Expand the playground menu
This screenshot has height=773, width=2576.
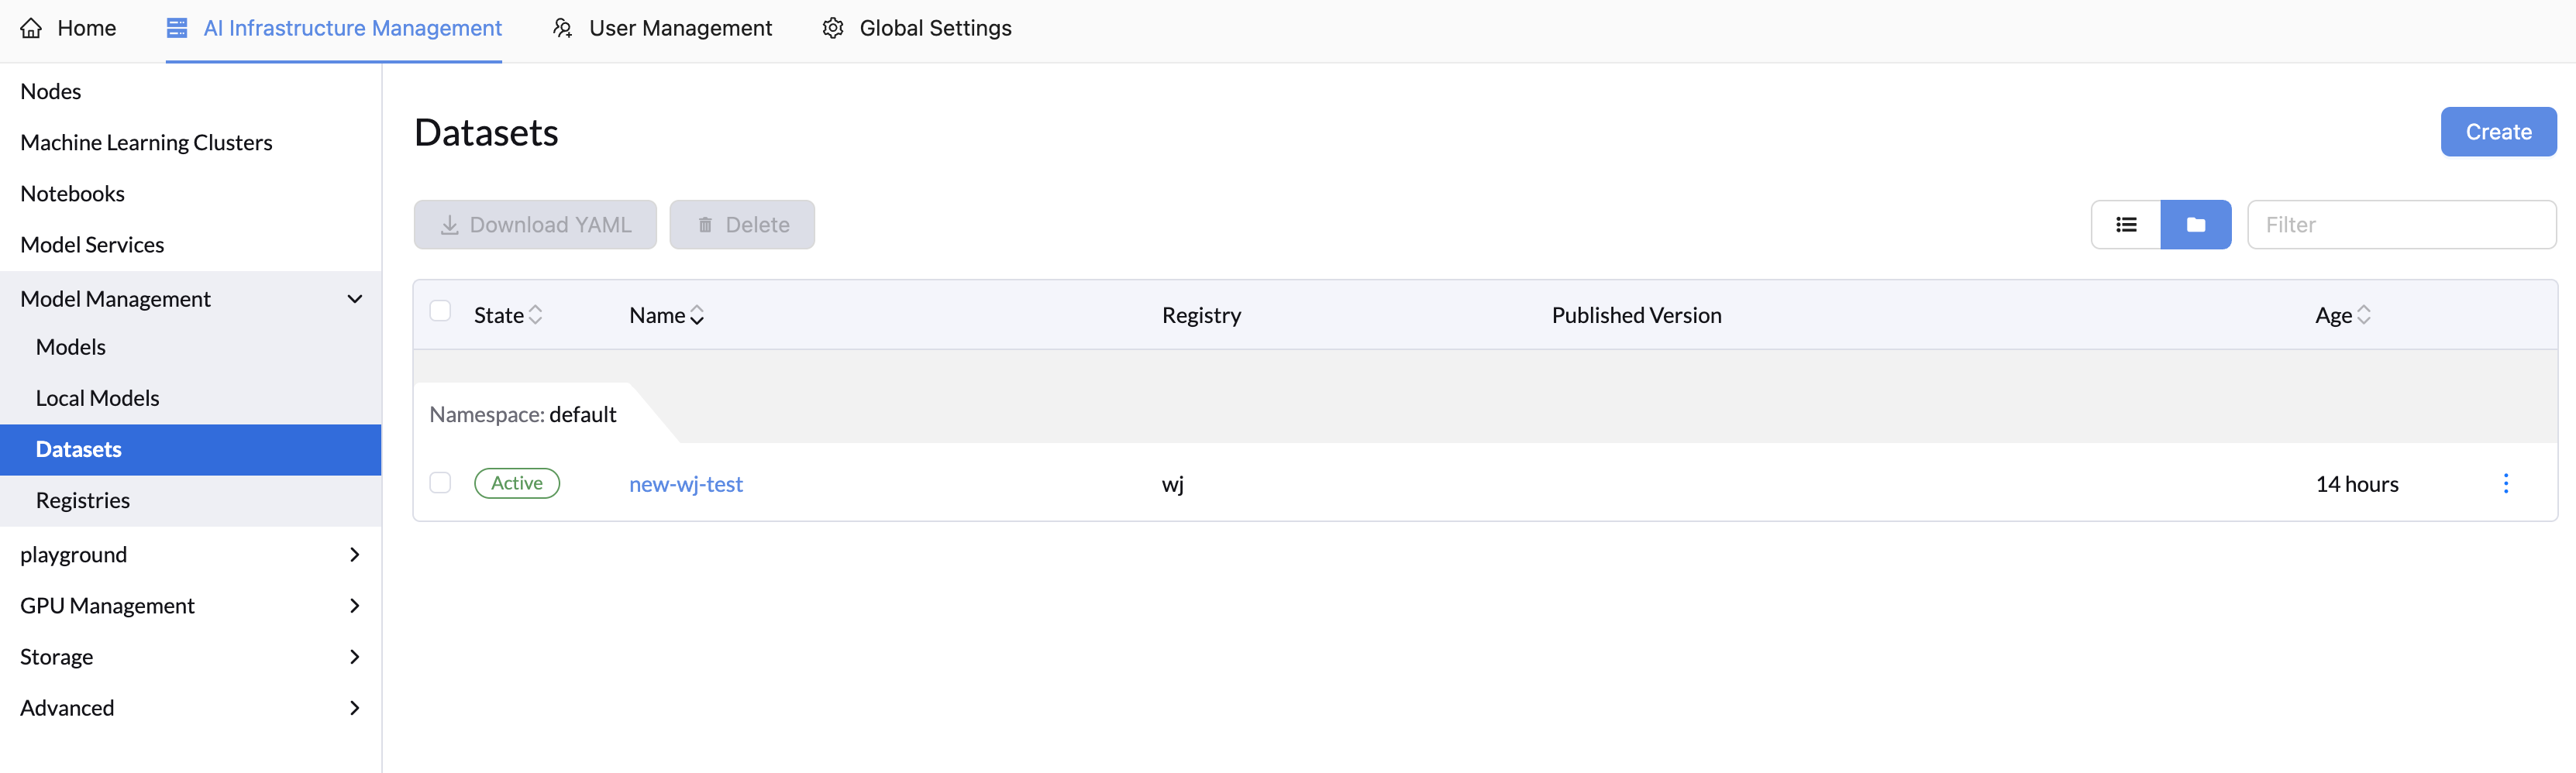point(354,555)
